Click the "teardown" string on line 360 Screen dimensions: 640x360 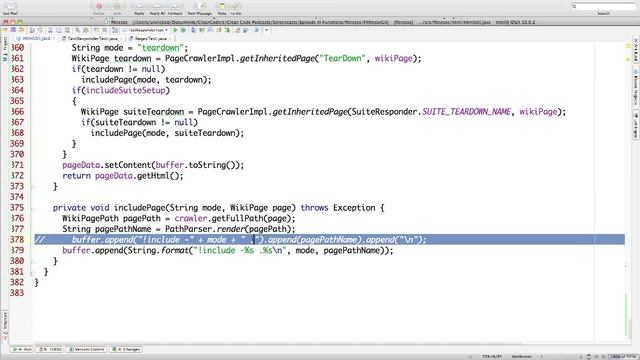point(160,48)
